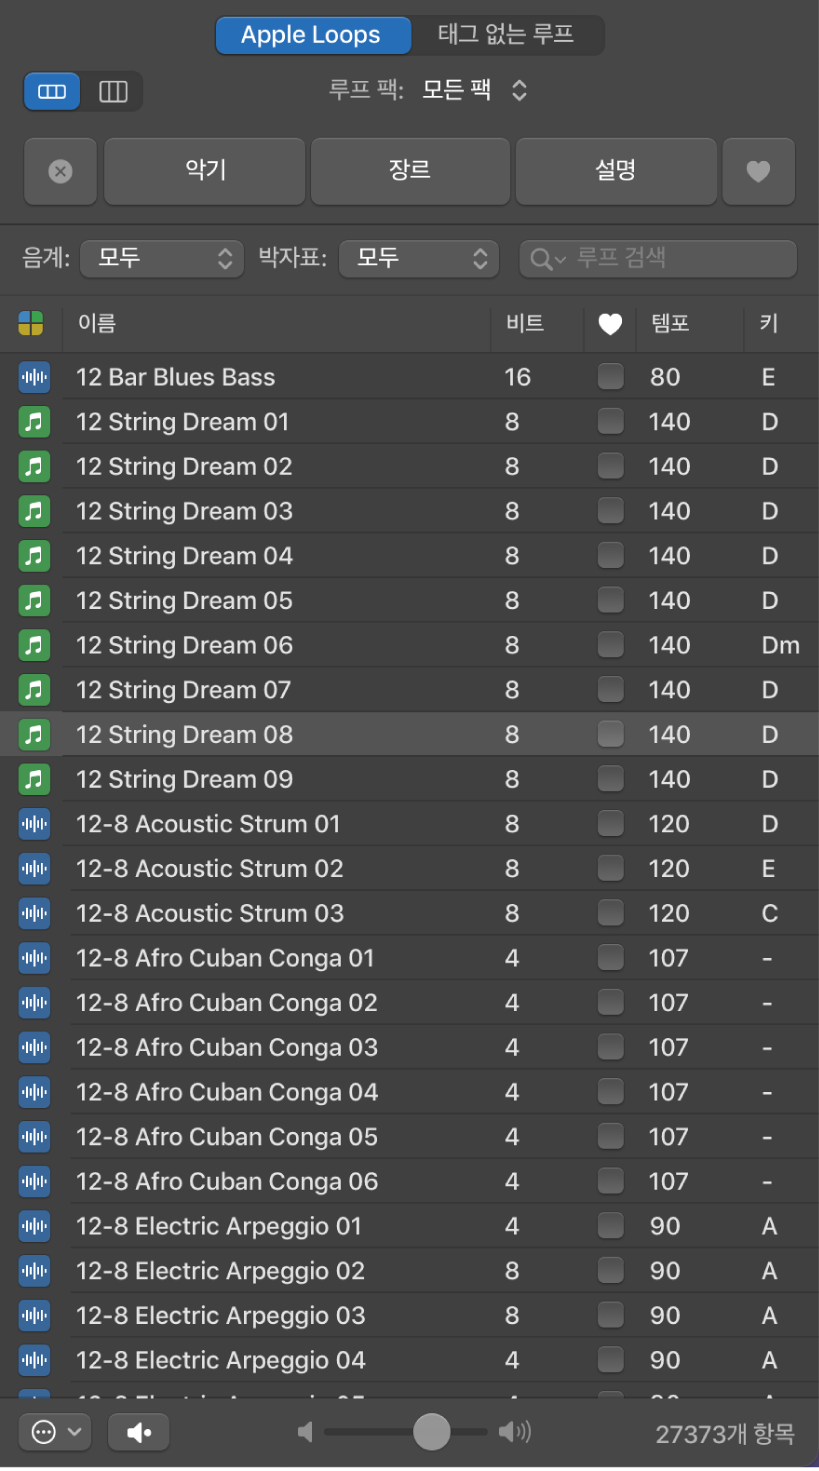Favorite 12-8 Electric Arpeggio 04

click(x=610, y=1360)
